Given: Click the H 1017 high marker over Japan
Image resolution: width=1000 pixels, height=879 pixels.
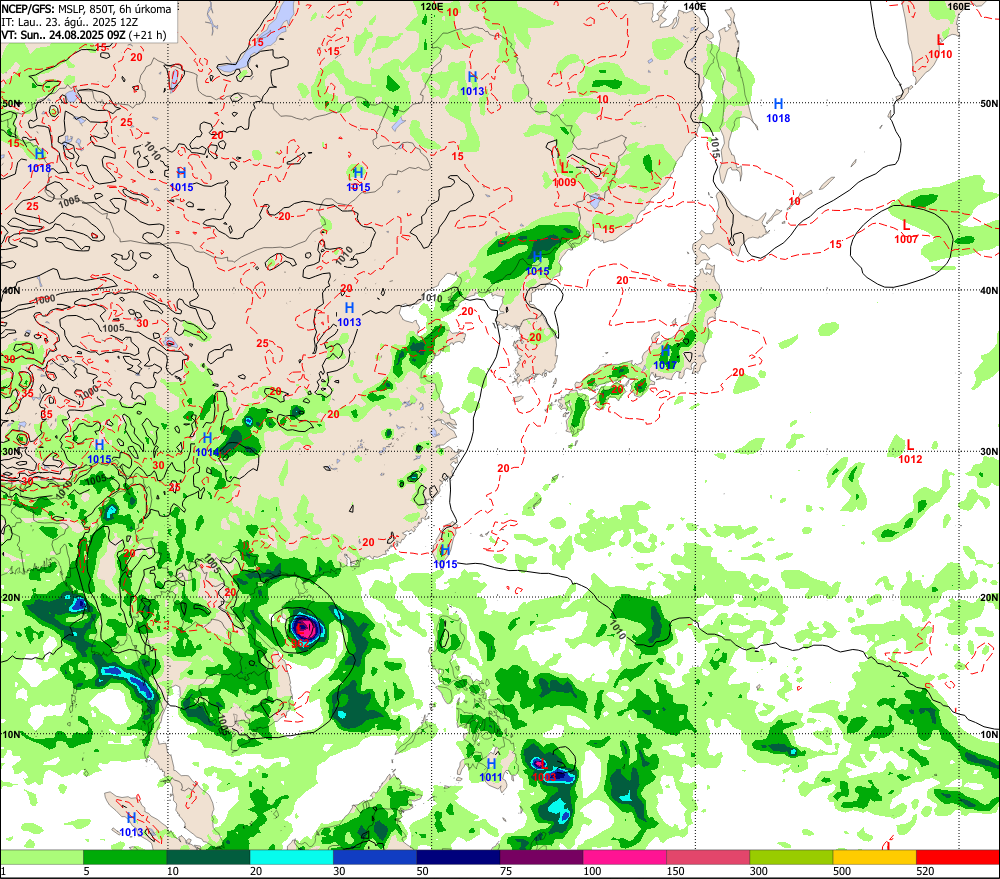Looking at the screenshot, I should click(x=665, y=358).
